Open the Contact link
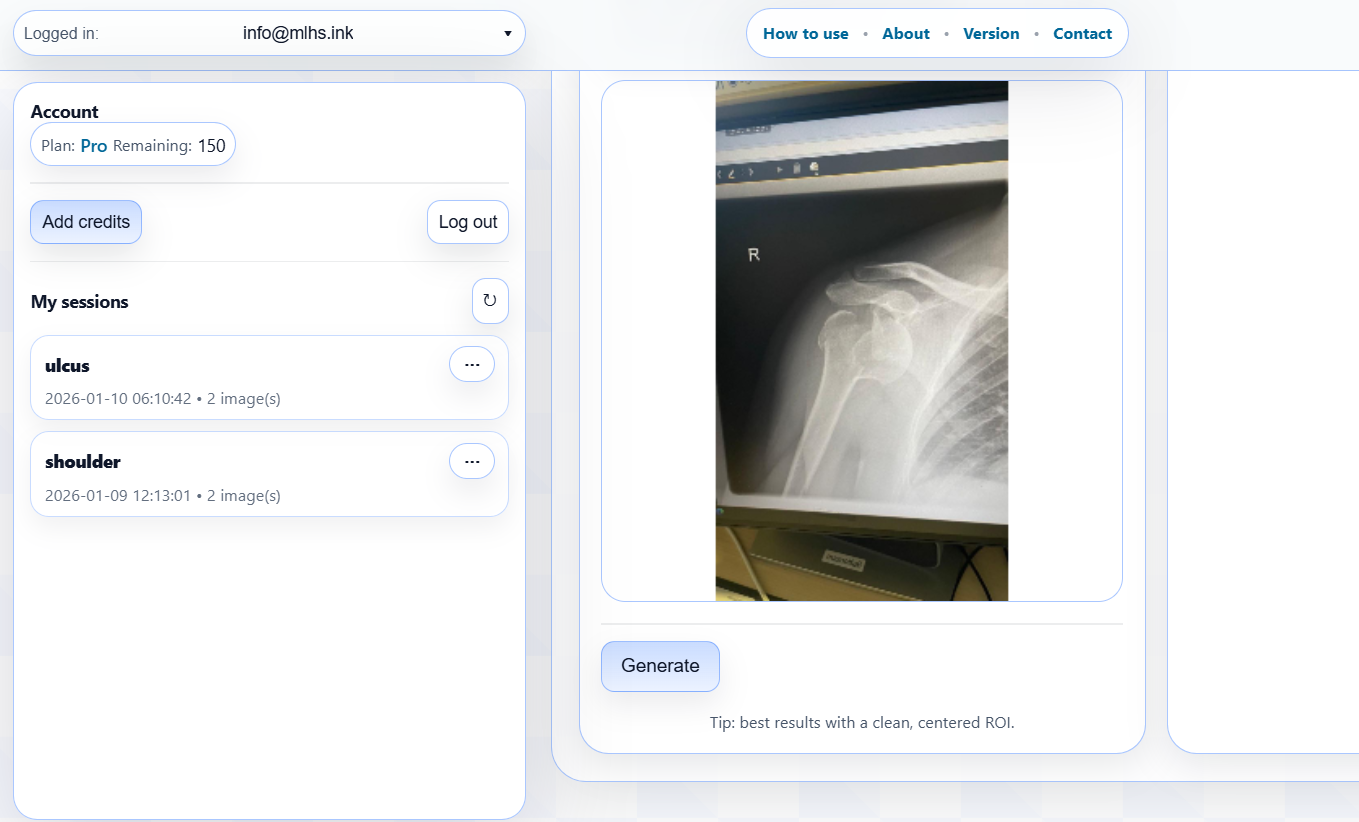Screen dimensions: 1359x822 [1082, 34]
